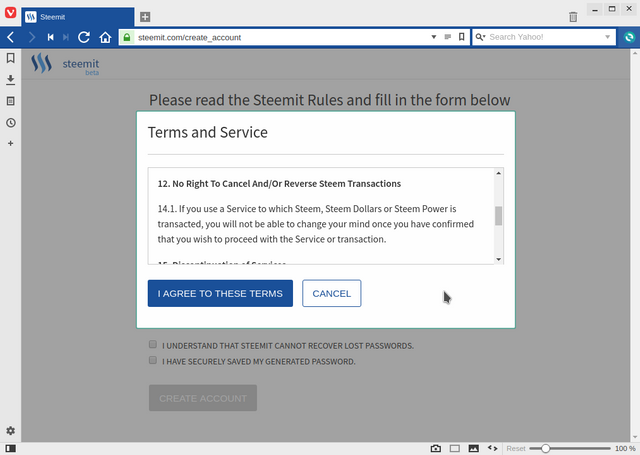Open the Notes panel

click(10, 101)
